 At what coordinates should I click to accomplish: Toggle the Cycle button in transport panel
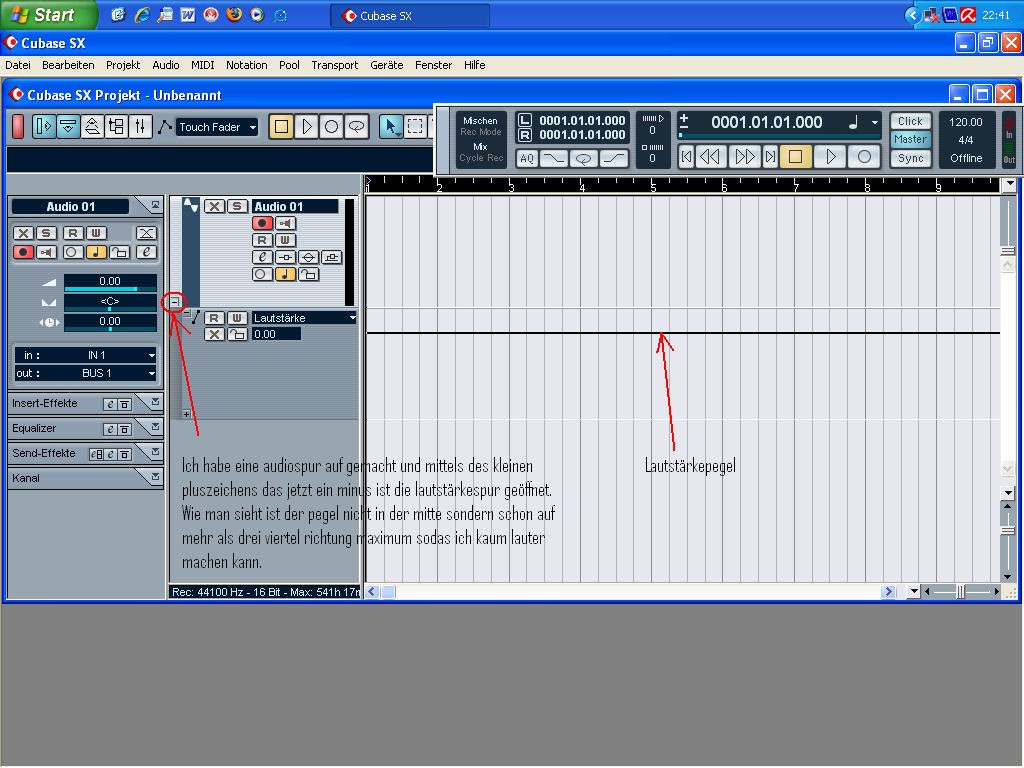click(583, 158)
